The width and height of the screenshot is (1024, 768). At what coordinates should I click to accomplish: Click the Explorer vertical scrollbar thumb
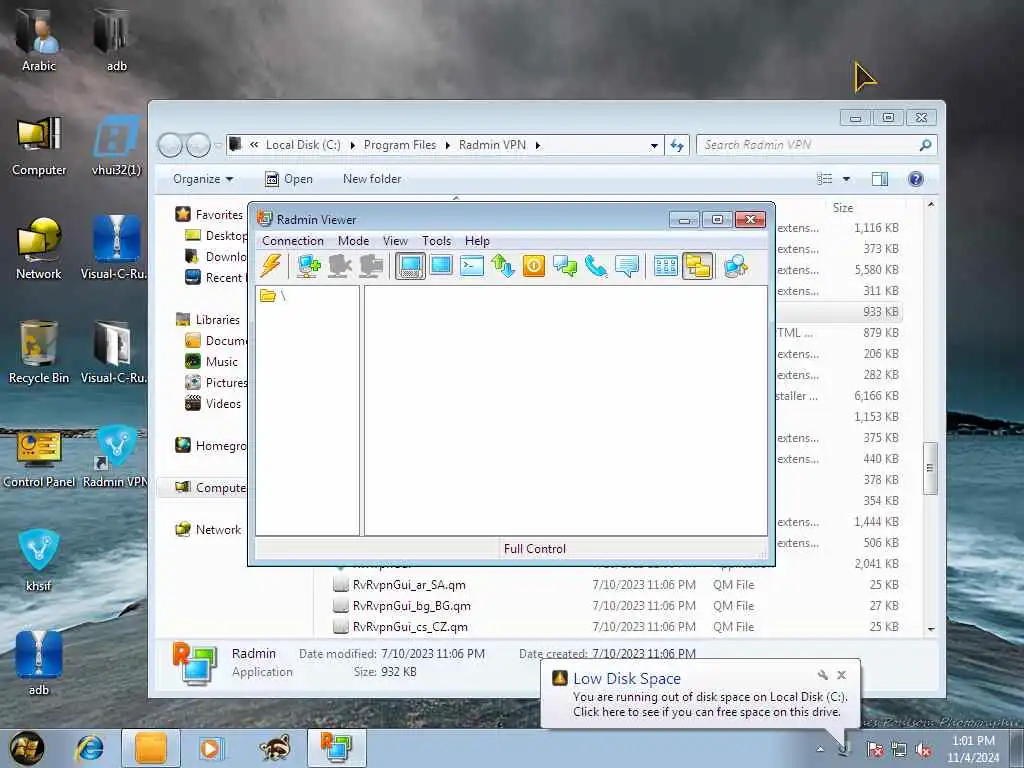930,468
